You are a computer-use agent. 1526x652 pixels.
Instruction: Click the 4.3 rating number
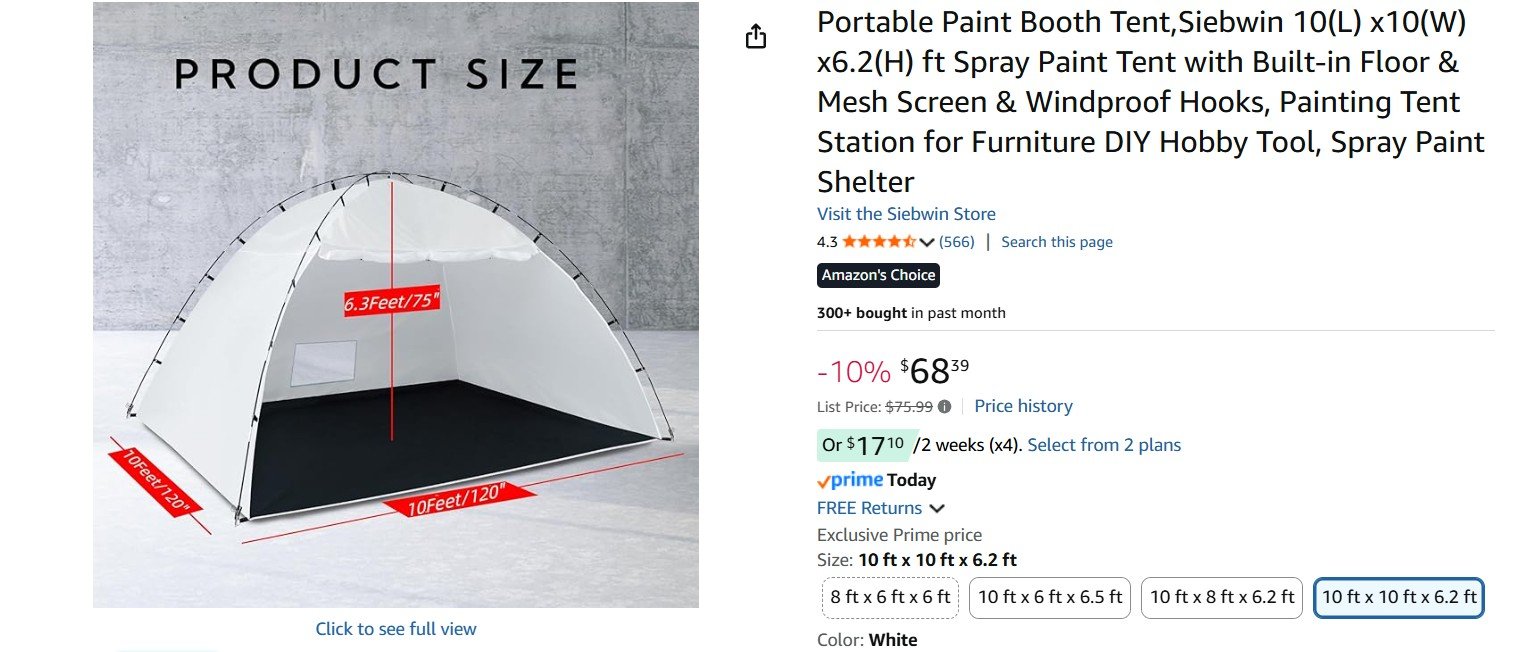[827, 242]
